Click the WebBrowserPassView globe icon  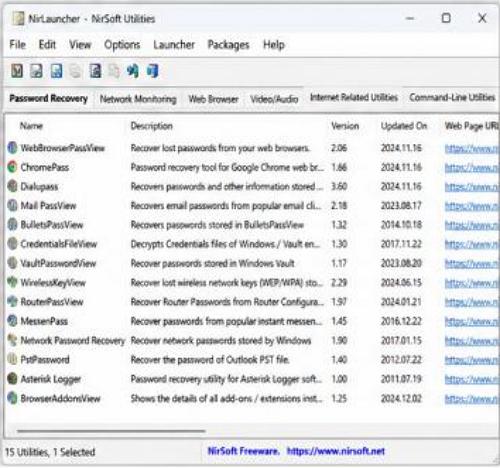click(x=12, y=148)
